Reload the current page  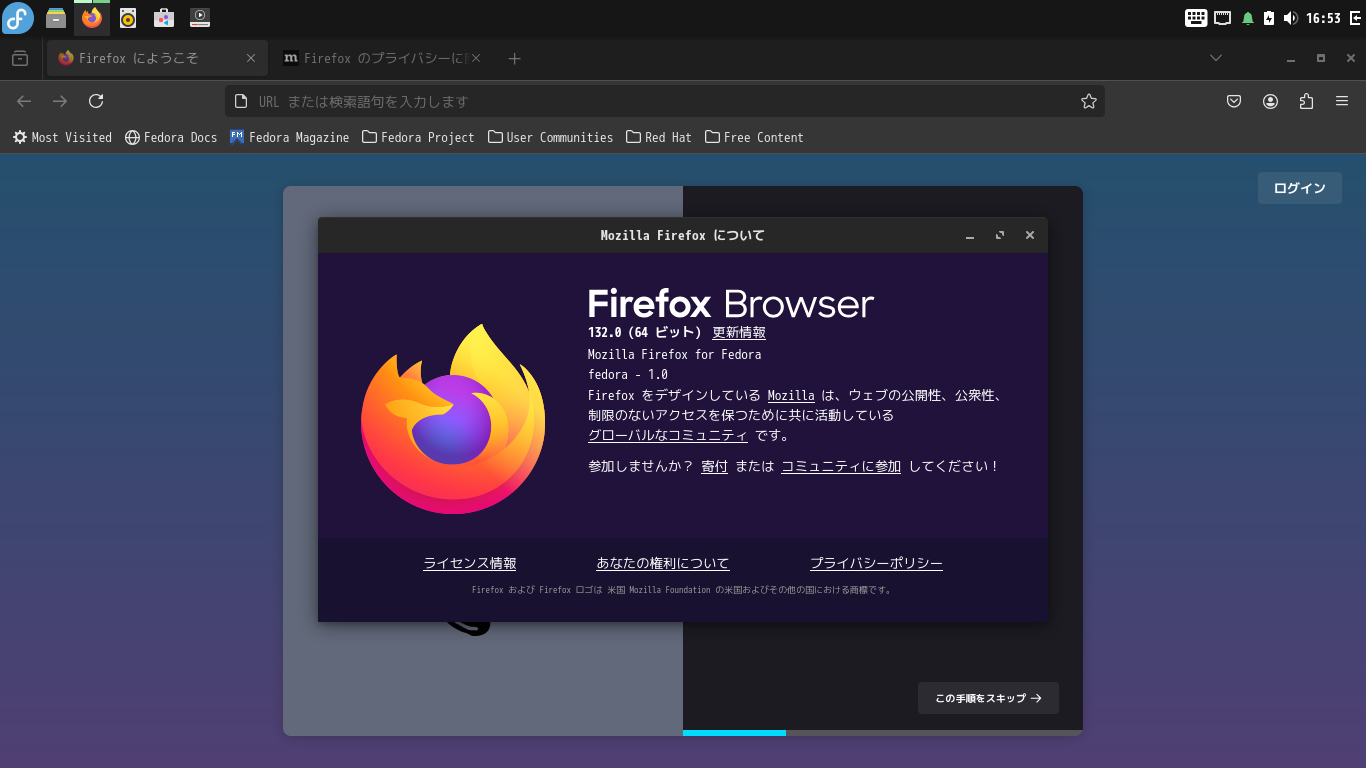[x=96, y=101]
